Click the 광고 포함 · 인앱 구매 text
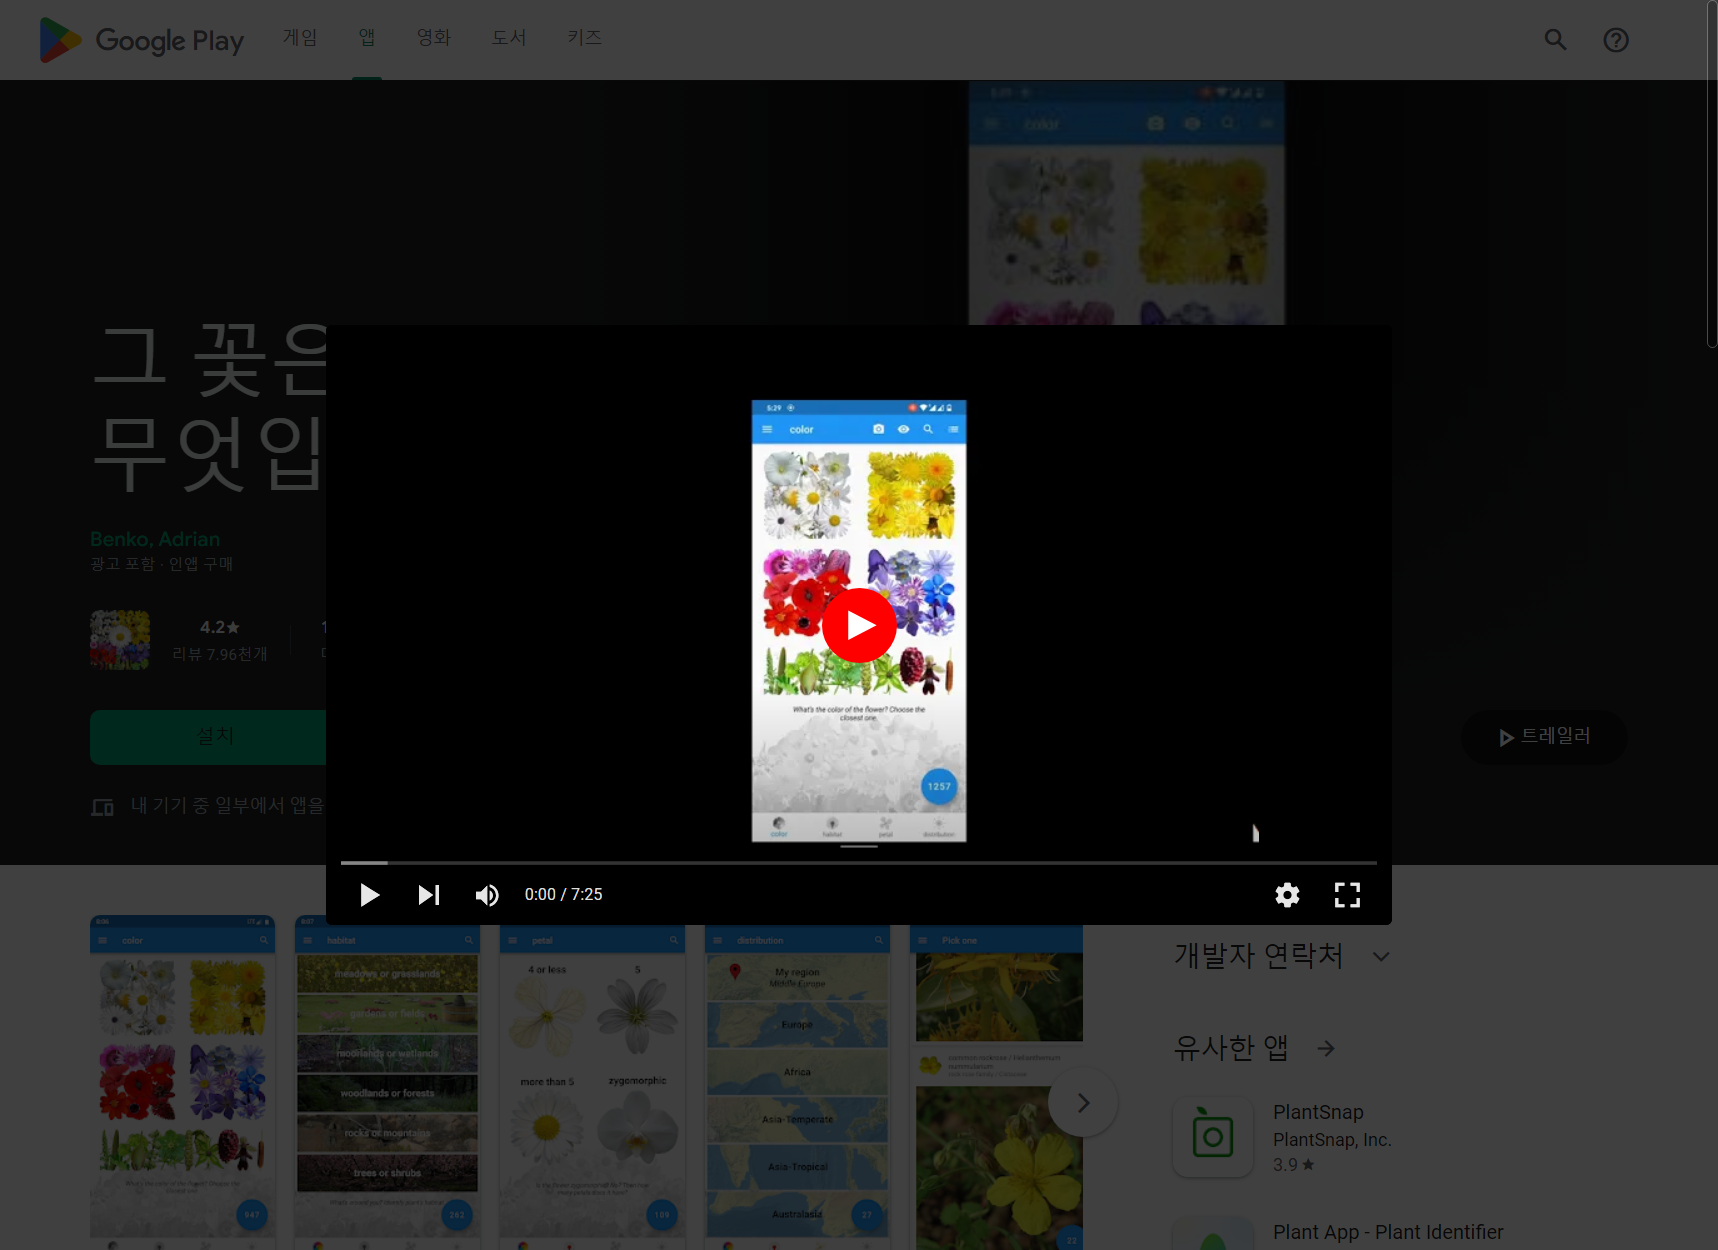The image size is (1718, 1250). (161, 564)
